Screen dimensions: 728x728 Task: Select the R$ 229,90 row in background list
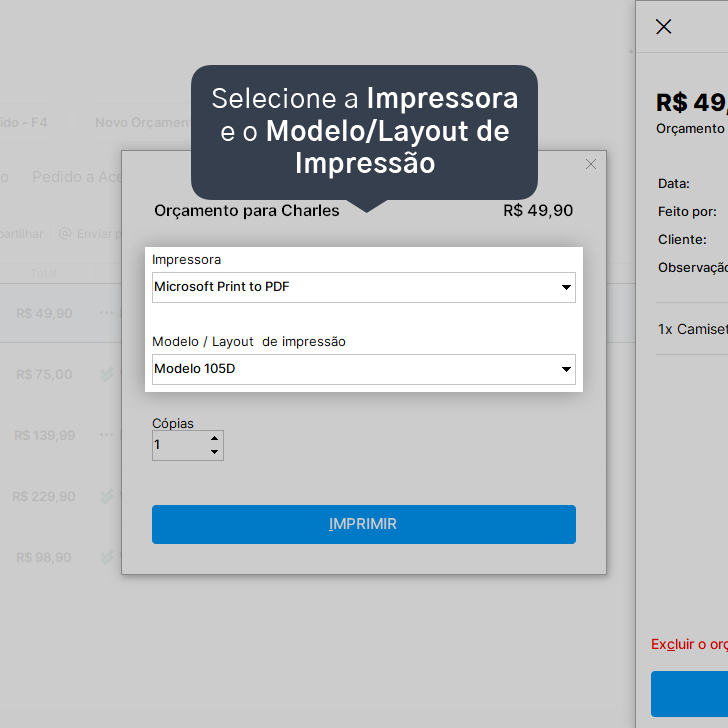(x=61, y=496)
